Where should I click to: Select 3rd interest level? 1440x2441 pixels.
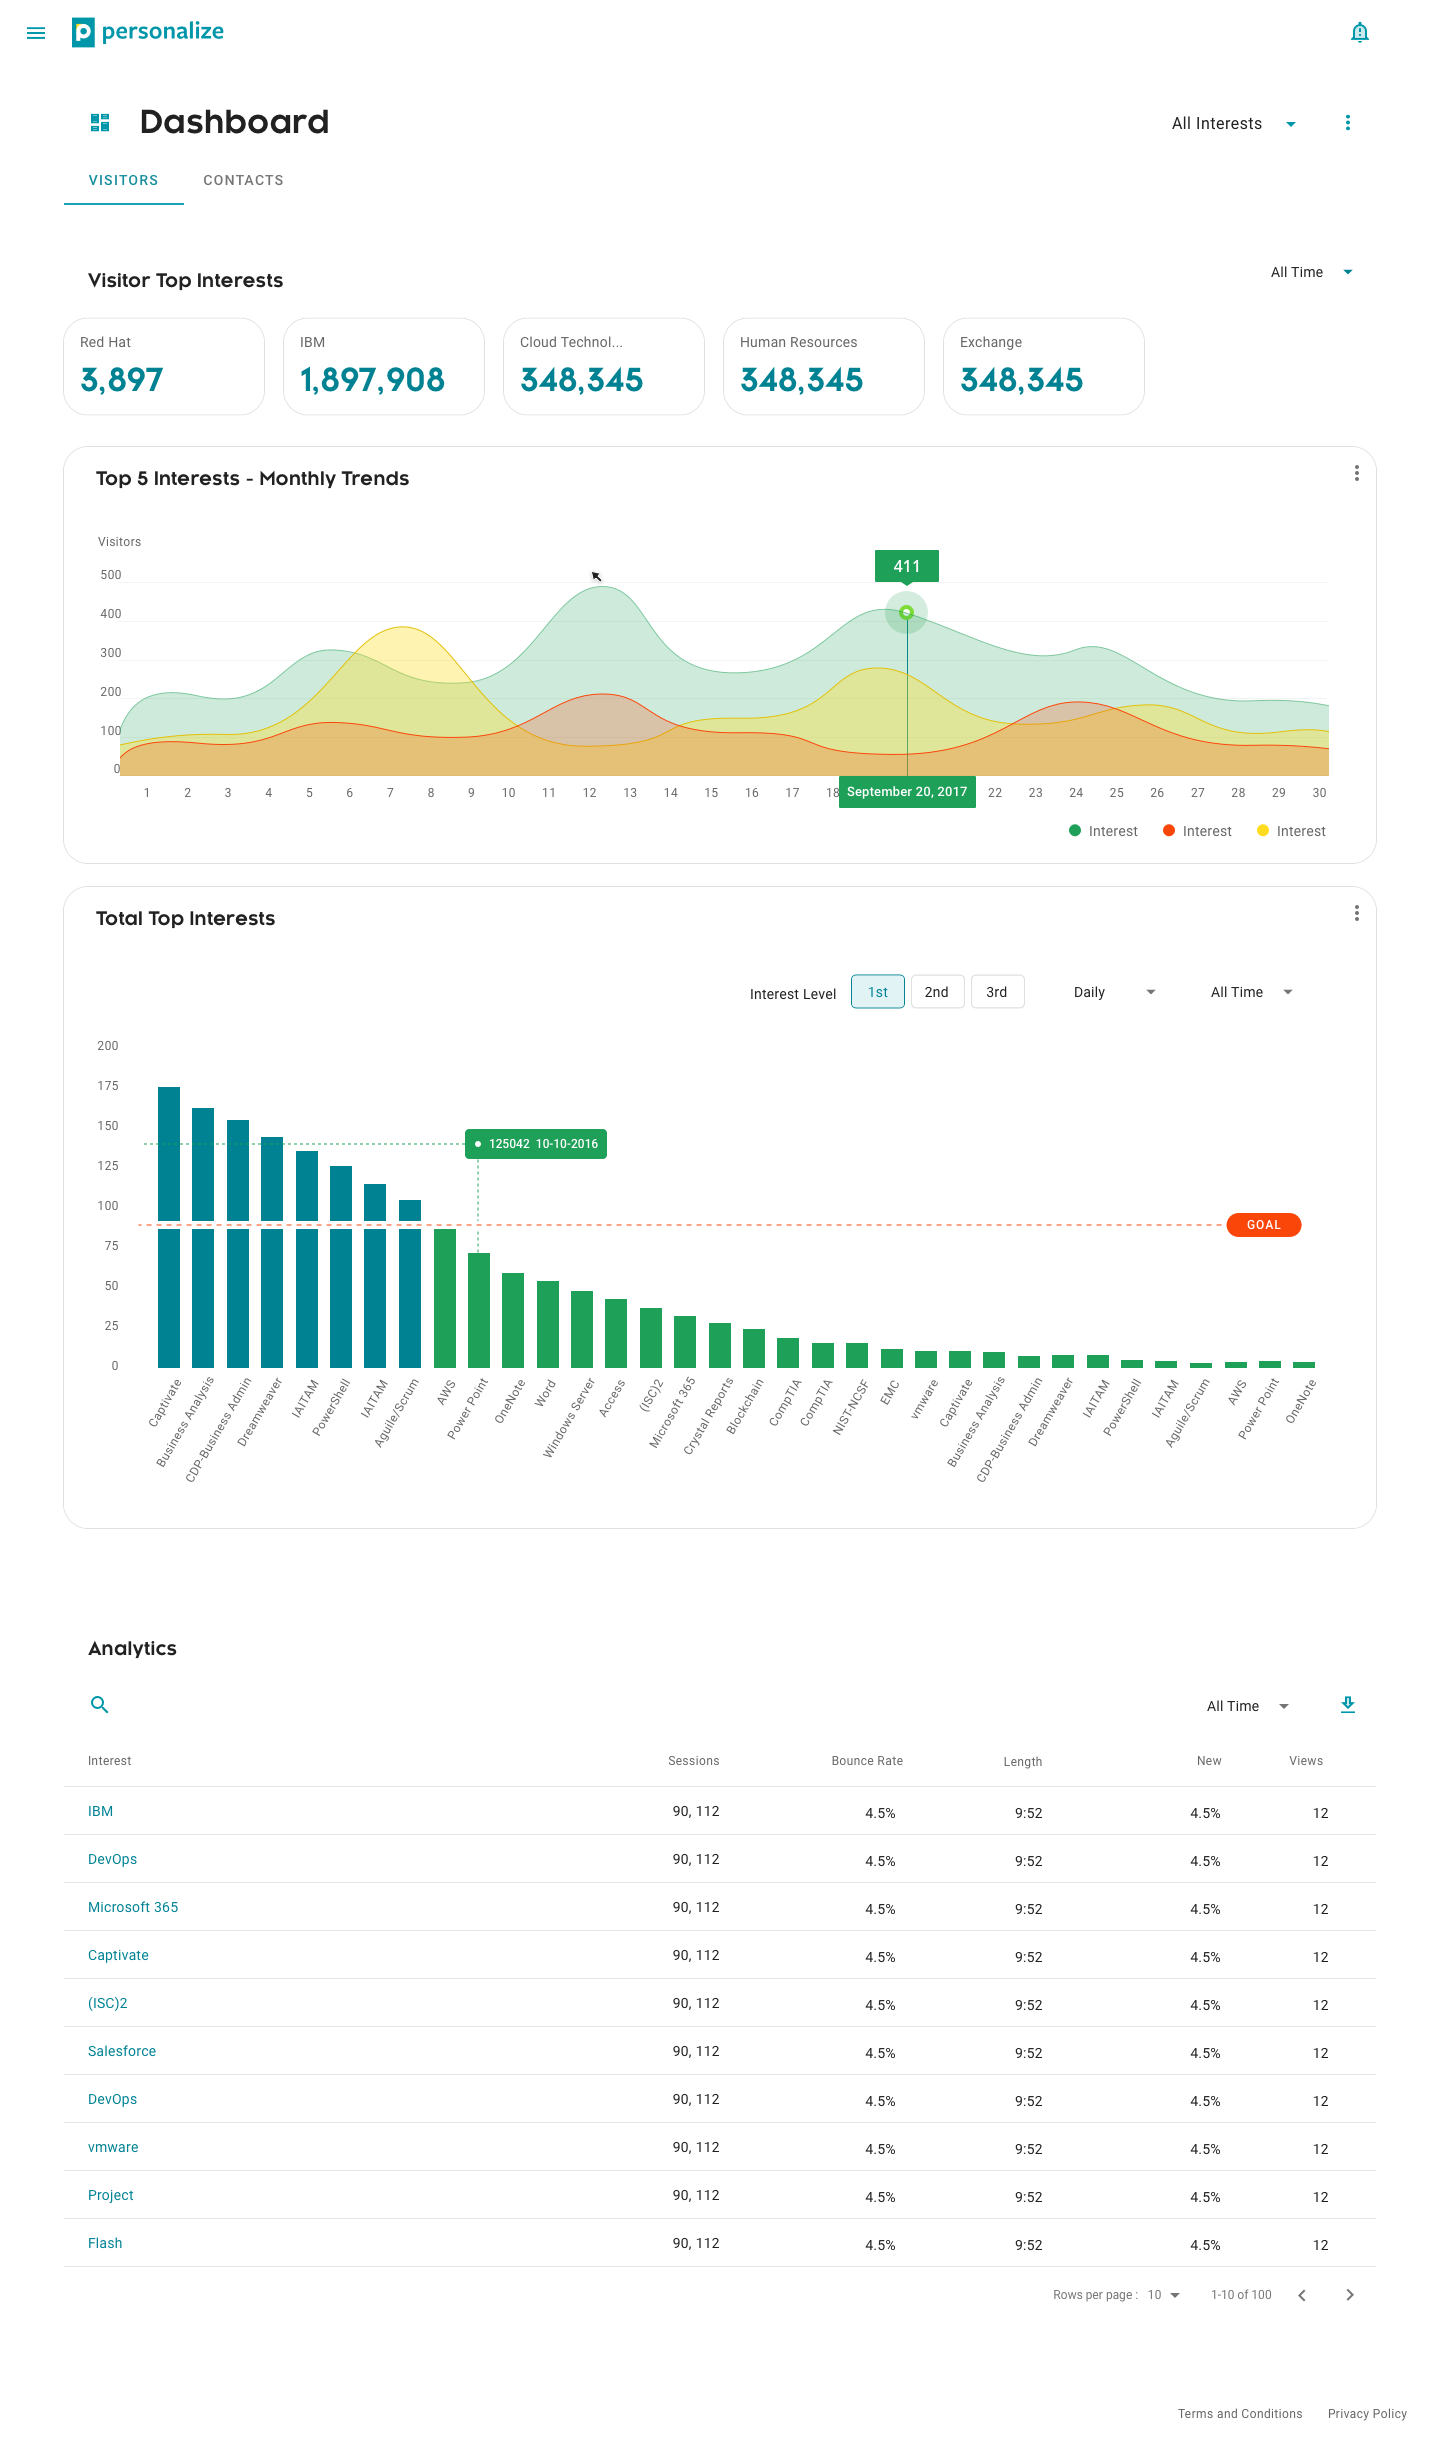point(997,992)
